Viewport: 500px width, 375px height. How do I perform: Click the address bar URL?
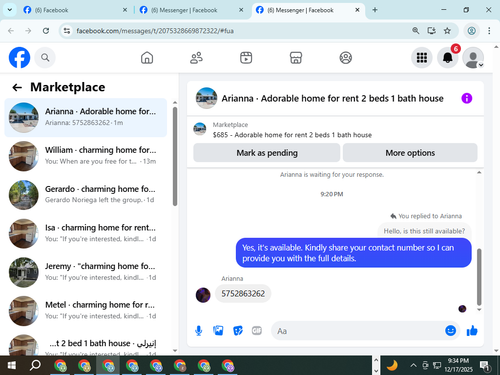(x=155, y=31)
